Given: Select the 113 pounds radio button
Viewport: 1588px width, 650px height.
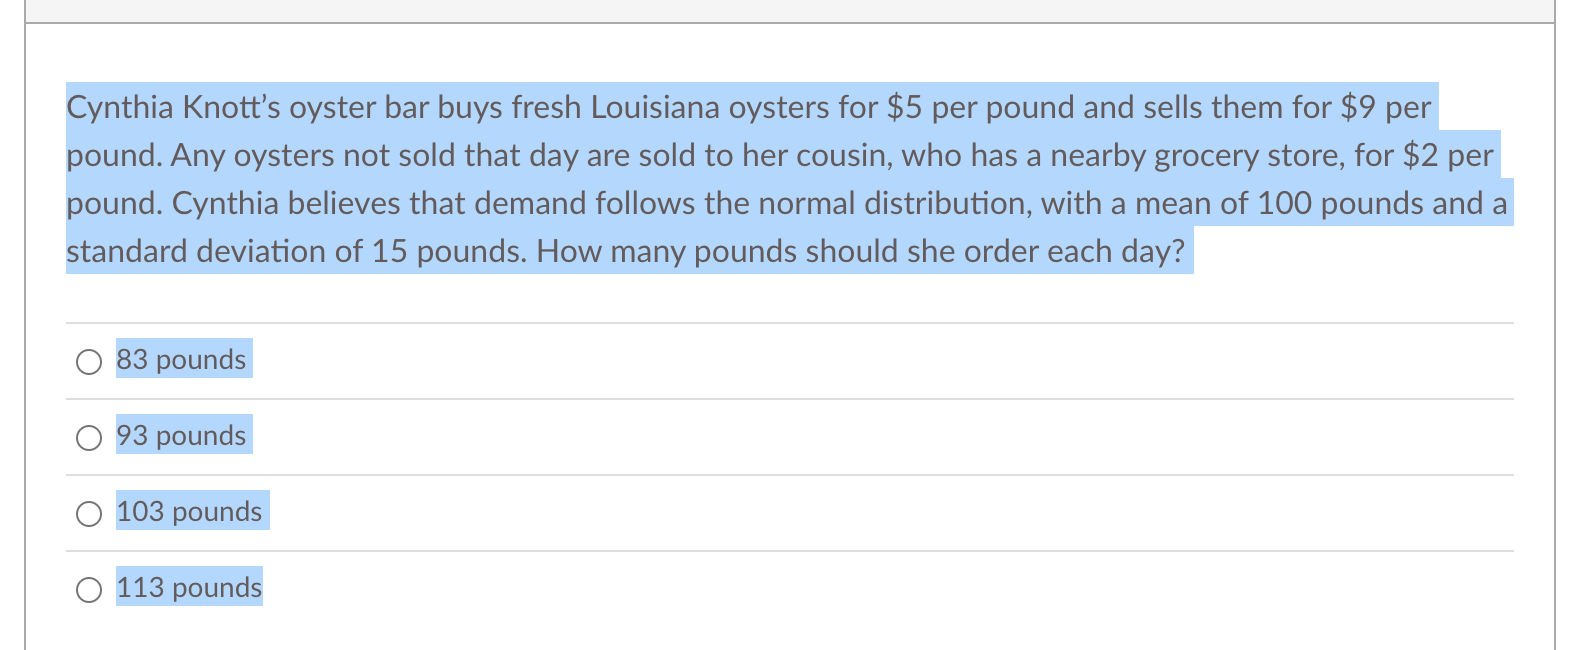Looking at the screenshot, I should (89, 589).
